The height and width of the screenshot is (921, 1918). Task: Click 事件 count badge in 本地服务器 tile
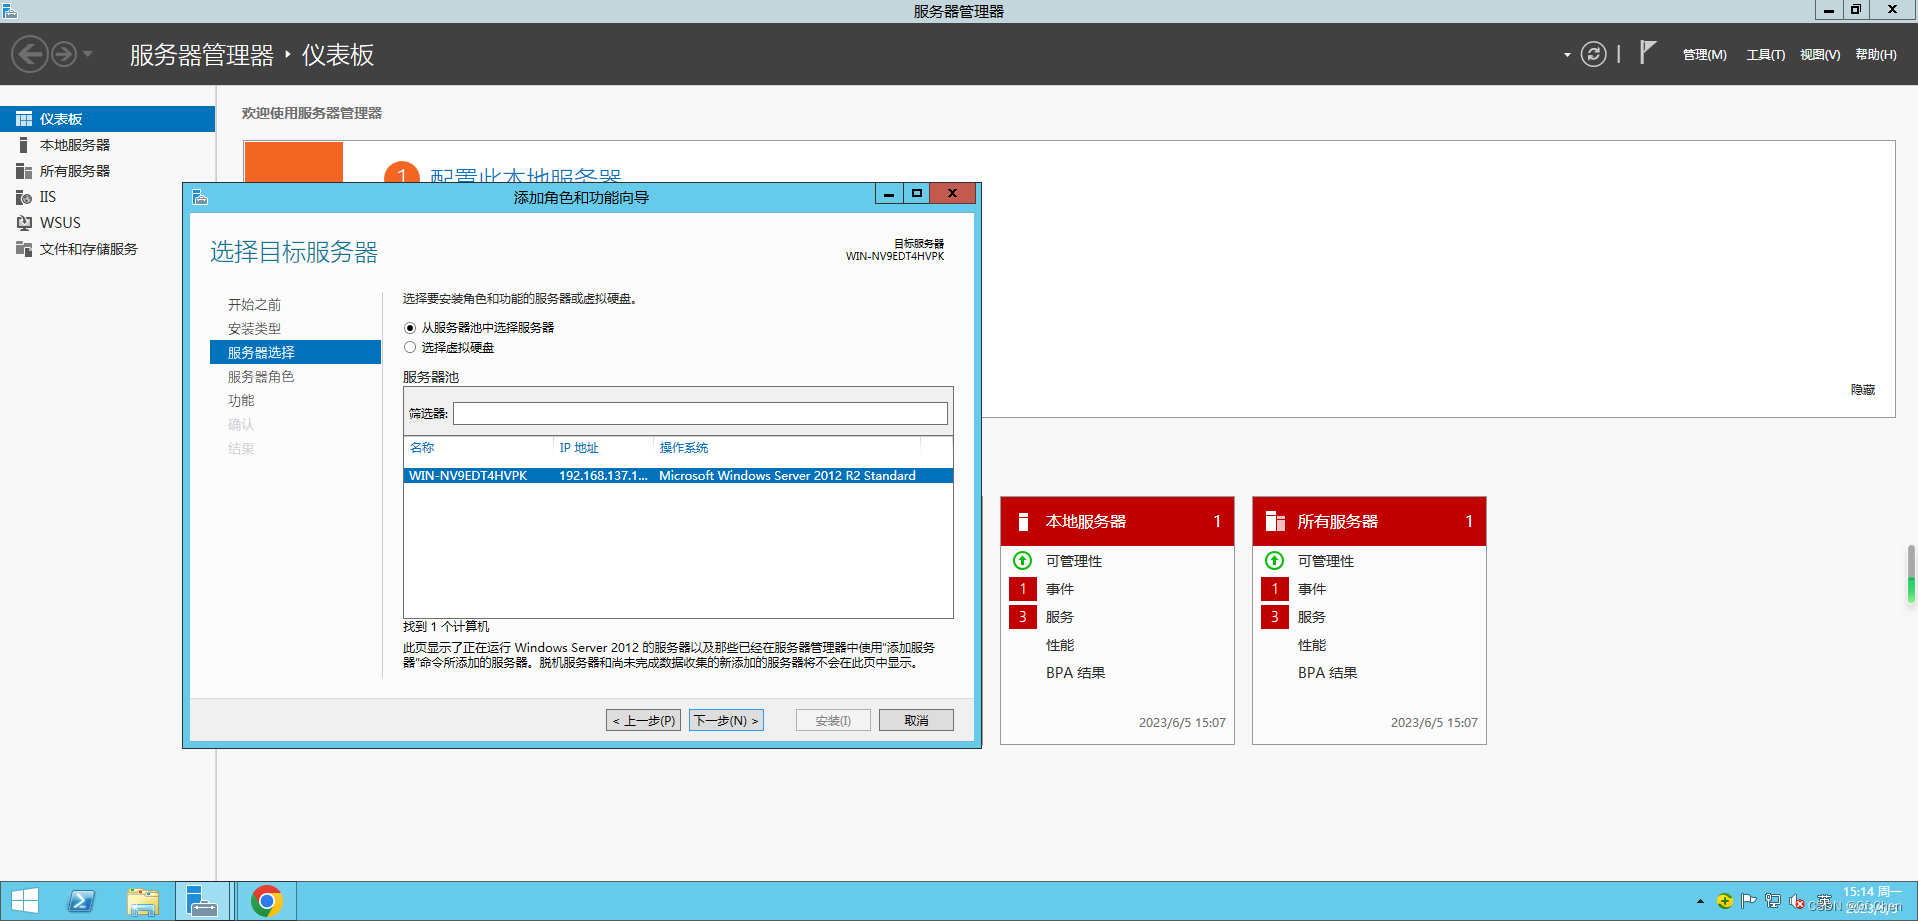click(1023, 589)
